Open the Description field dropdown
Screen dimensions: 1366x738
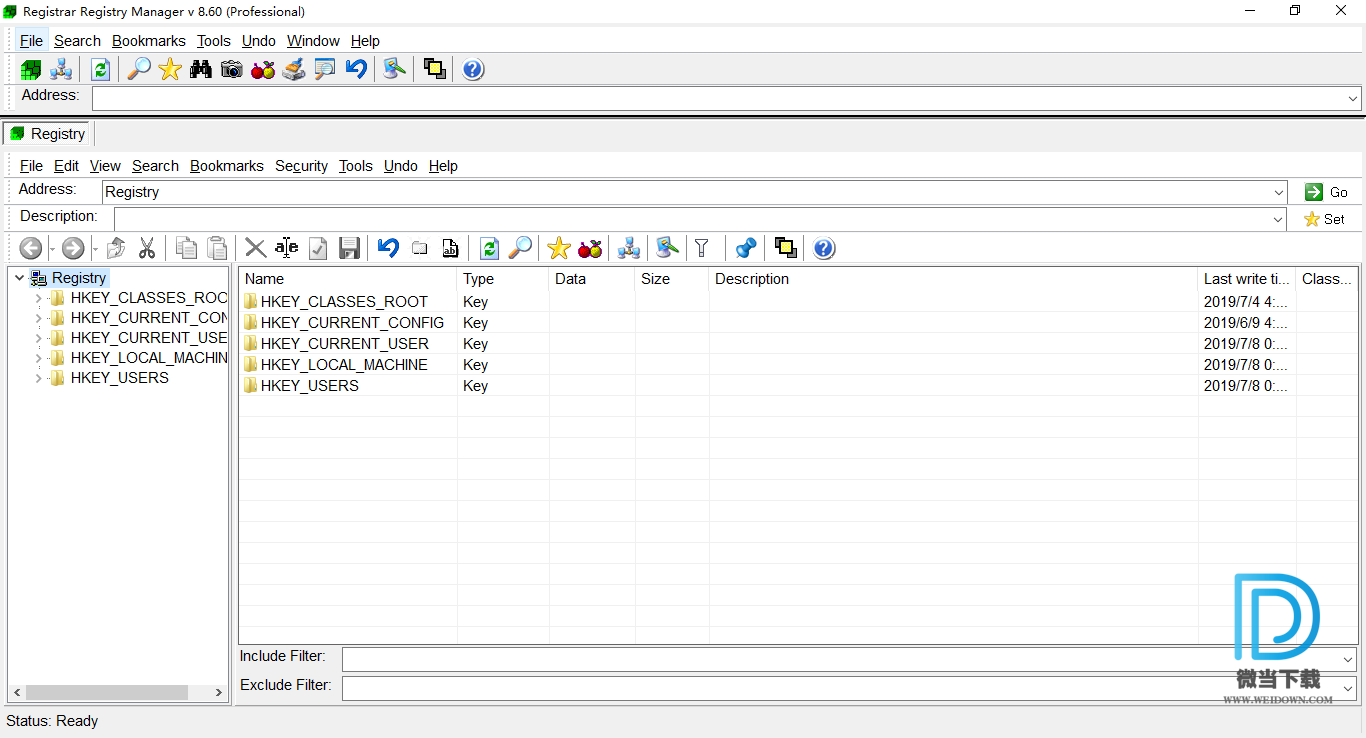[x=1279, y=219]
